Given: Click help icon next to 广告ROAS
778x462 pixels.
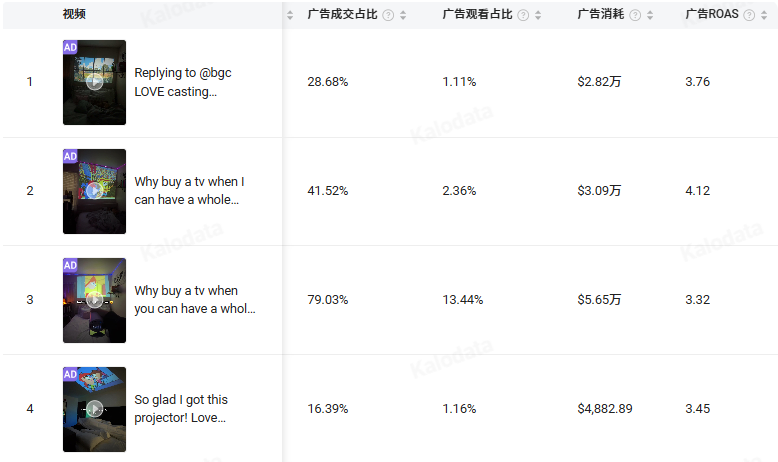Looking at the screenshot, I should 749,15.
